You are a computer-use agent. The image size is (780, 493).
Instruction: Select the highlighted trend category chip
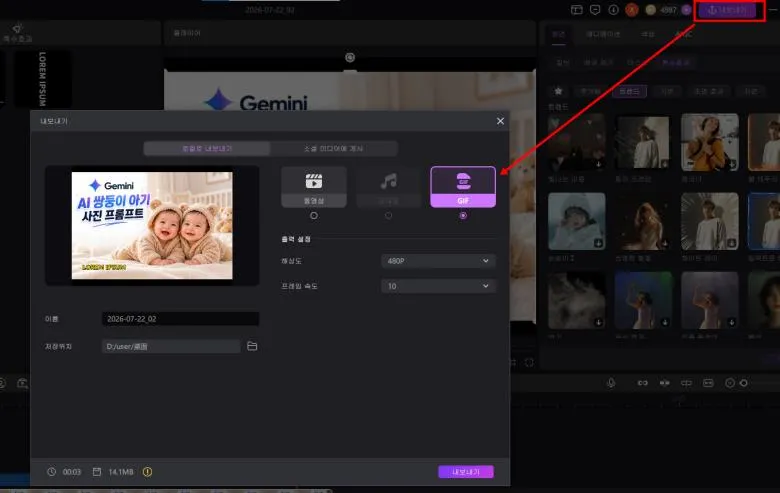pos(629,92)
